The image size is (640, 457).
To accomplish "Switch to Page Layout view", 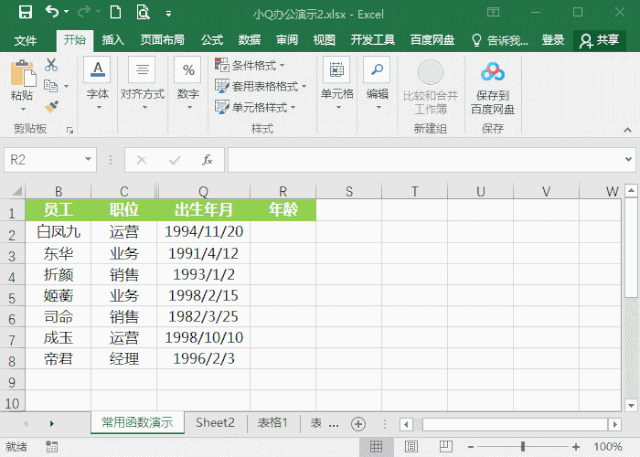I will coord(411,446).
